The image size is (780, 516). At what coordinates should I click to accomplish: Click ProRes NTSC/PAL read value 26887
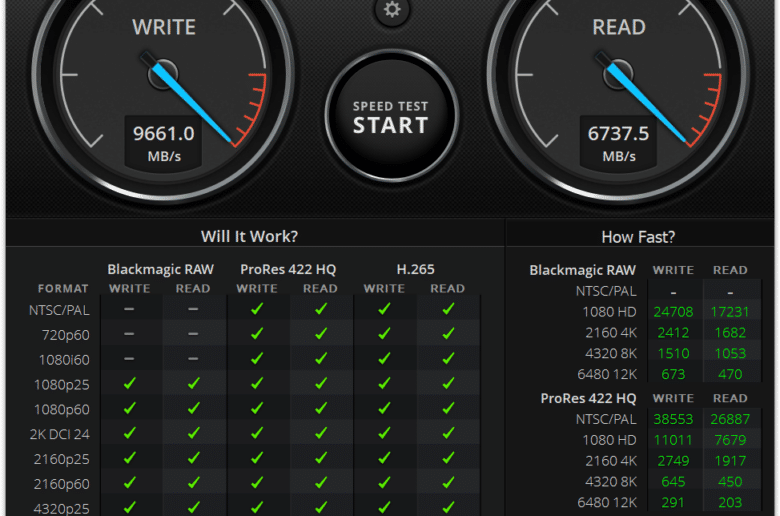[x=730, y=419]
